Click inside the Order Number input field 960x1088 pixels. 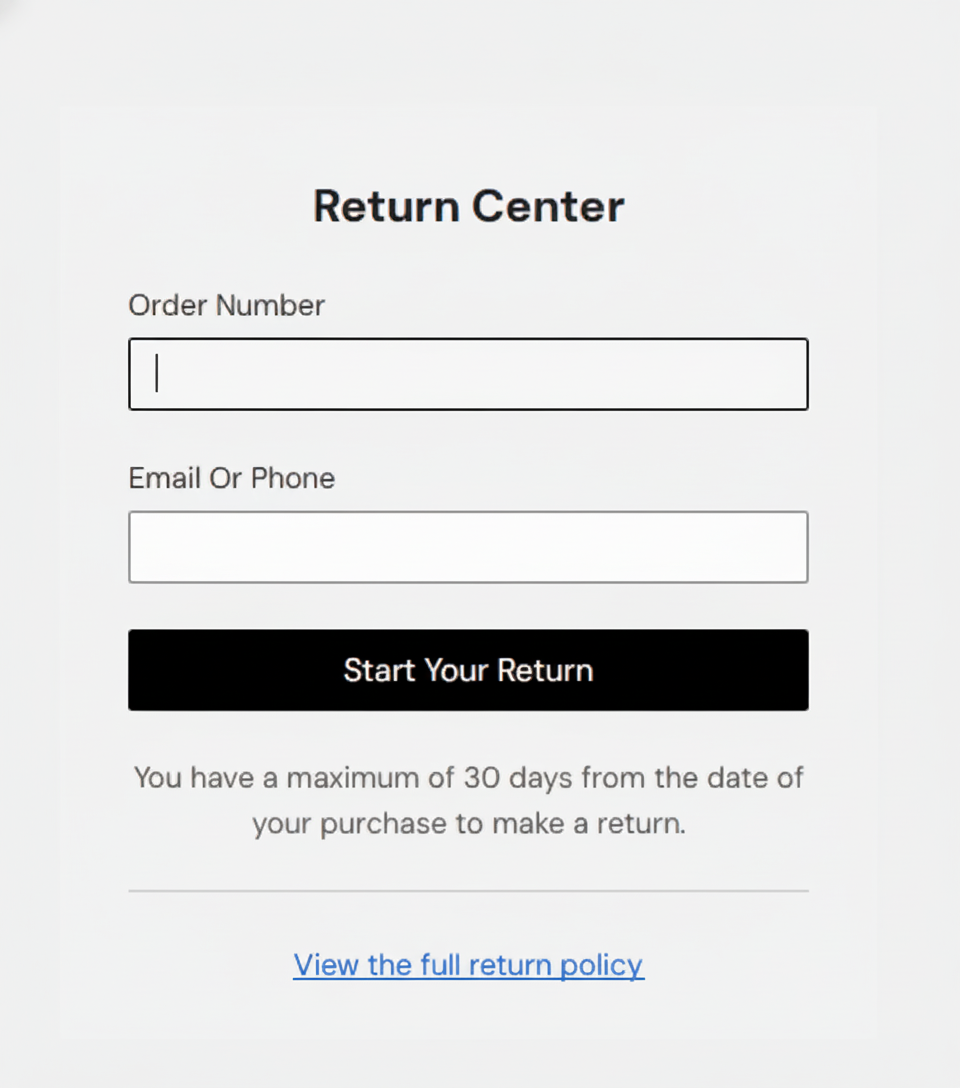tap(468, 374)
